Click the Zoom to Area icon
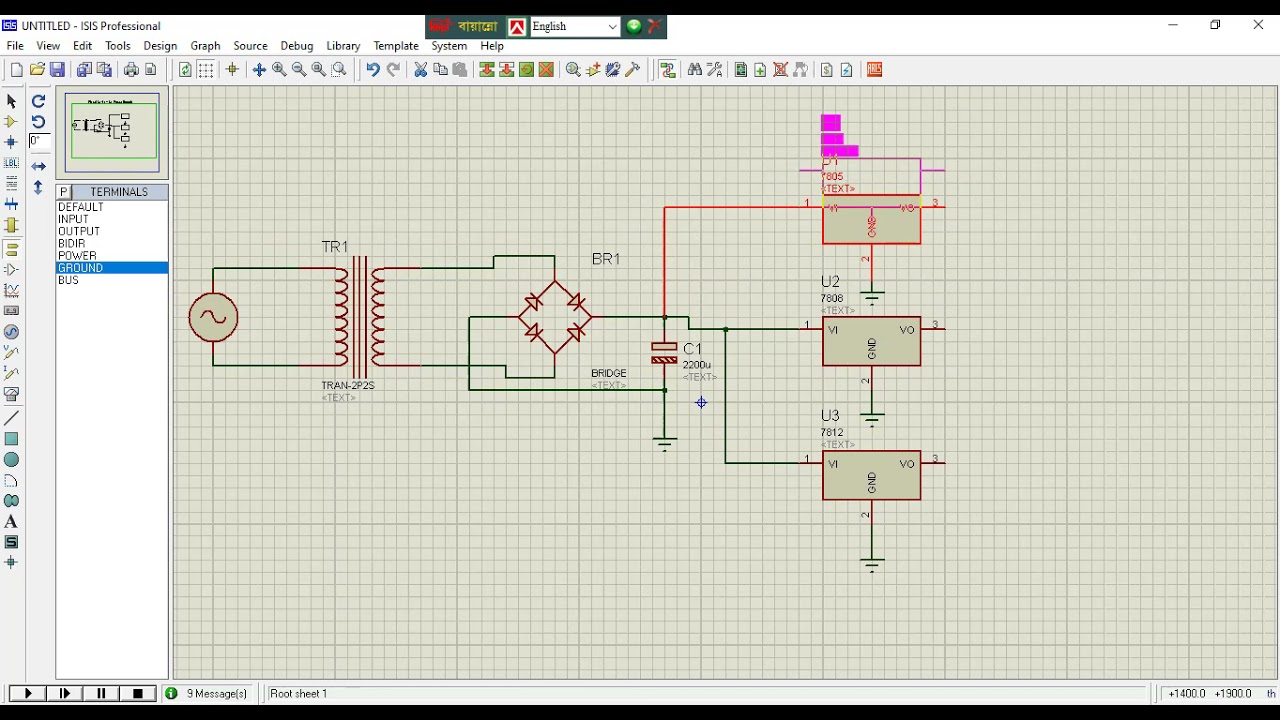Image resolution: width=1280 pixels, height=720 pixels. point(339,70)
